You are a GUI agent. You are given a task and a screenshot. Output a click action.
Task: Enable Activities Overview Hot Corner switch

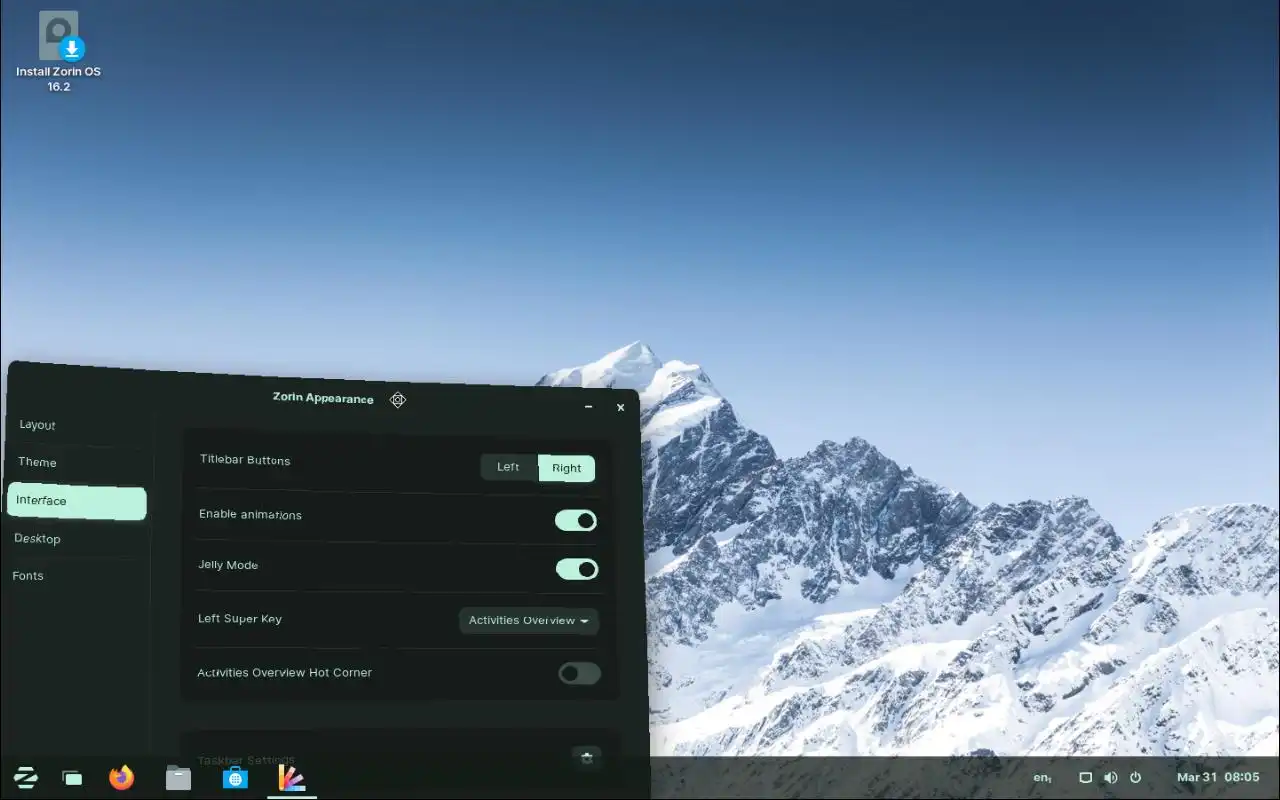580,673
